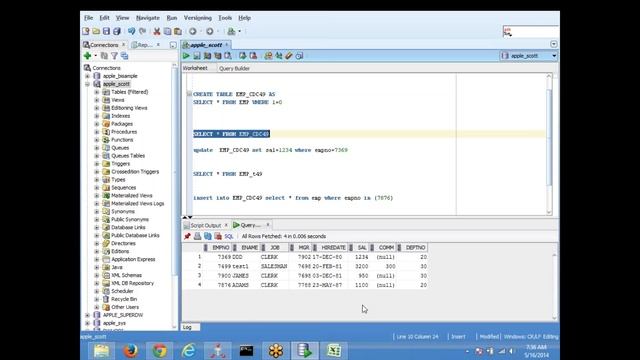Click the Rollback icon in worksheet toolbar
This screenshot has height=360, width=640.
click(253, 56)
